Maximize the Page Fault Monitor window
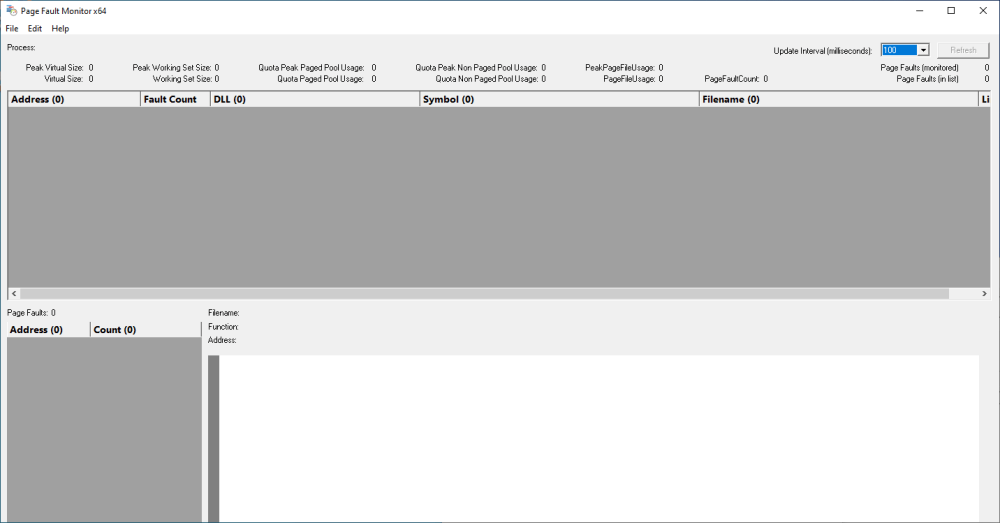Viewport: 1000px width, 523px height. click(x=951, y=11)
